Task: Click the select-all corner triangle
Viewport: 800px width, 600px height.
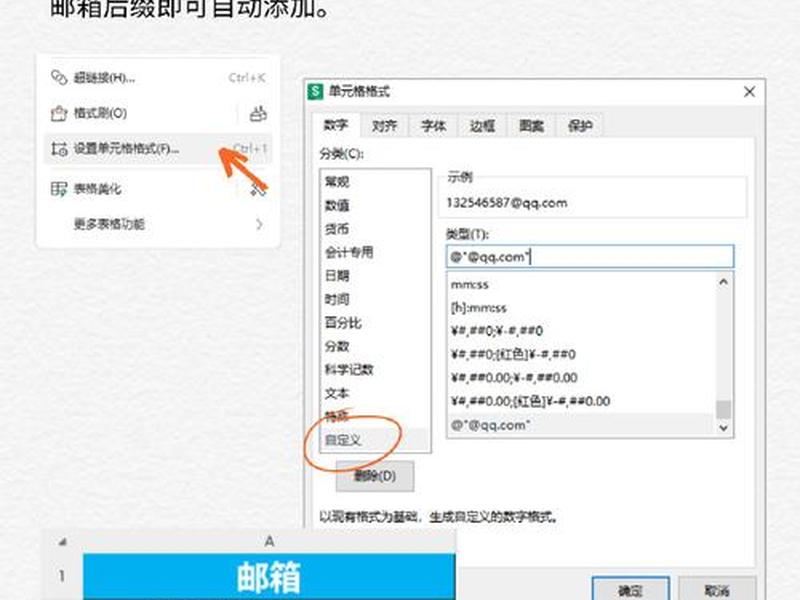Action: coord(63,542)
